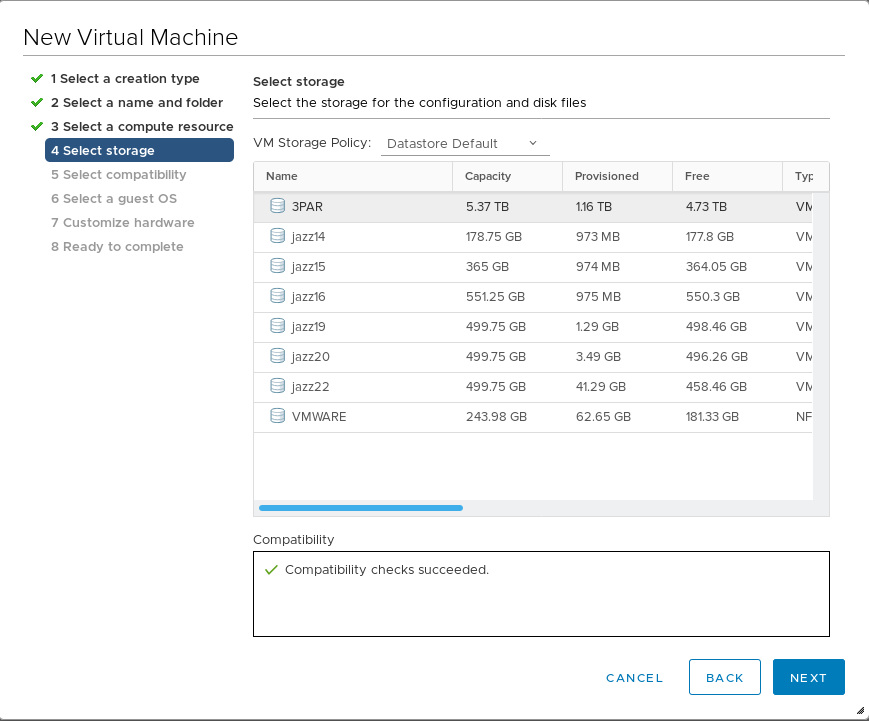
Task: Click the VMWARE datastore icon
Action: point(278,416)
